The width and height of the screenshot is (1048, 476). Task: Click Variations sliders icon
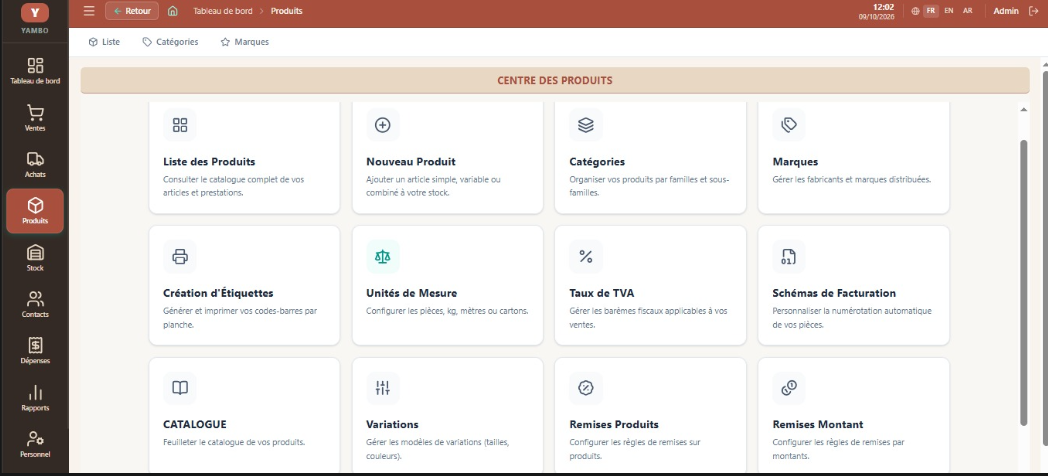pyautogui.click(x=382, y=388)
